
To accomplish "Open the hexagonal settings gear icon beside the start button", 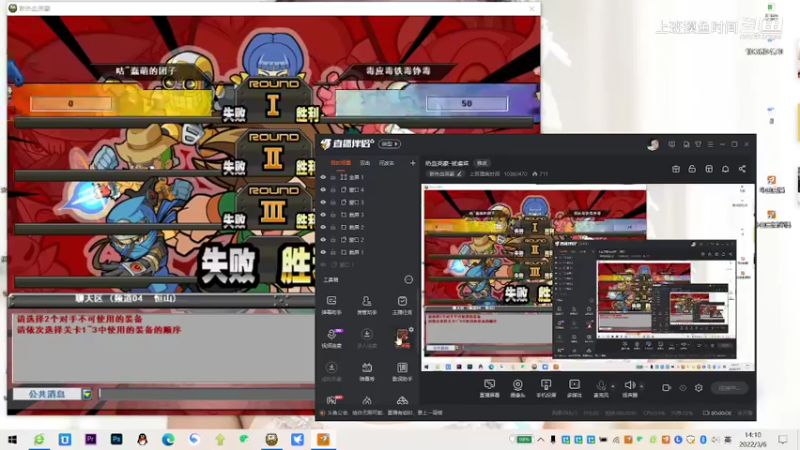I will 698,388.
